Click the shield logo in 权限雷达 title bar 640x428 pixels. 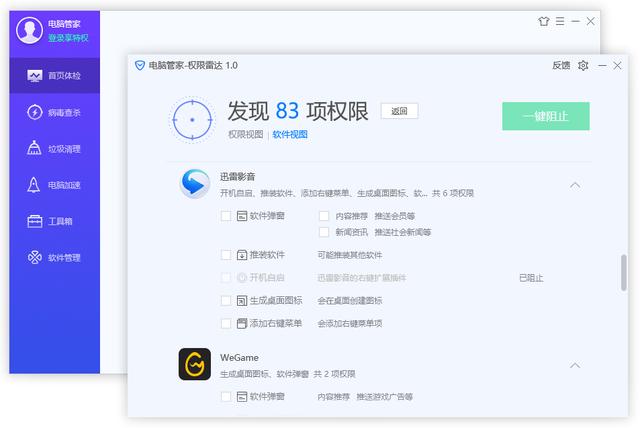tap(140, 65)
